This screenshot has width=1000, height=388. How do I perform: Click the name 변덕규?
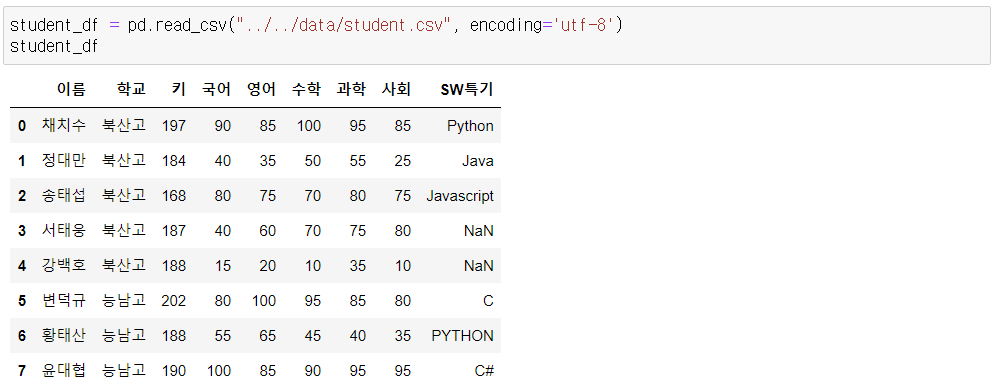(x=64, y=301)
